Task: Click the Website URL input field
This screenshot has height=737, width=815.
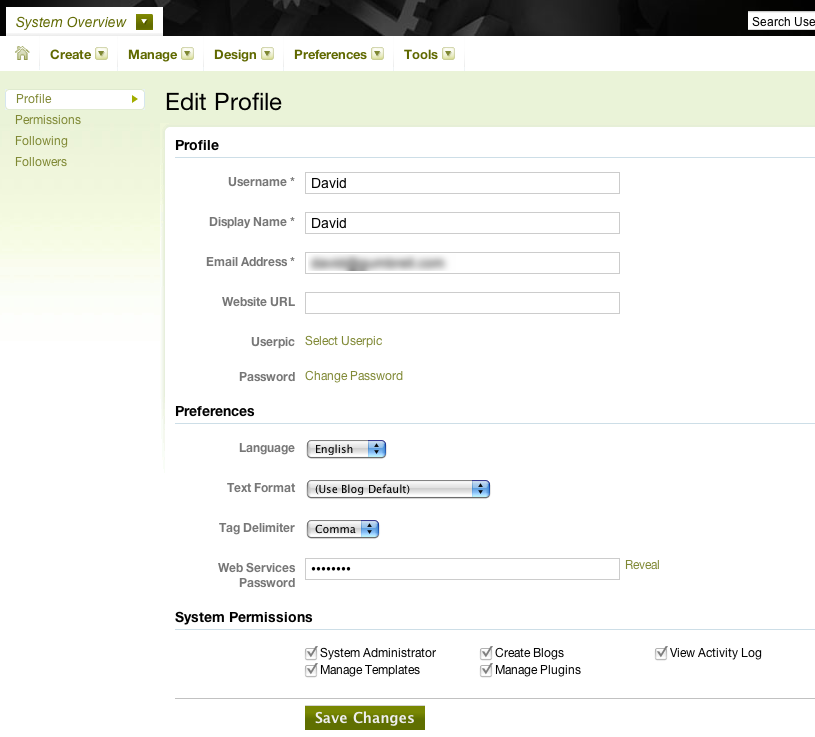Action: pos(461,301)
